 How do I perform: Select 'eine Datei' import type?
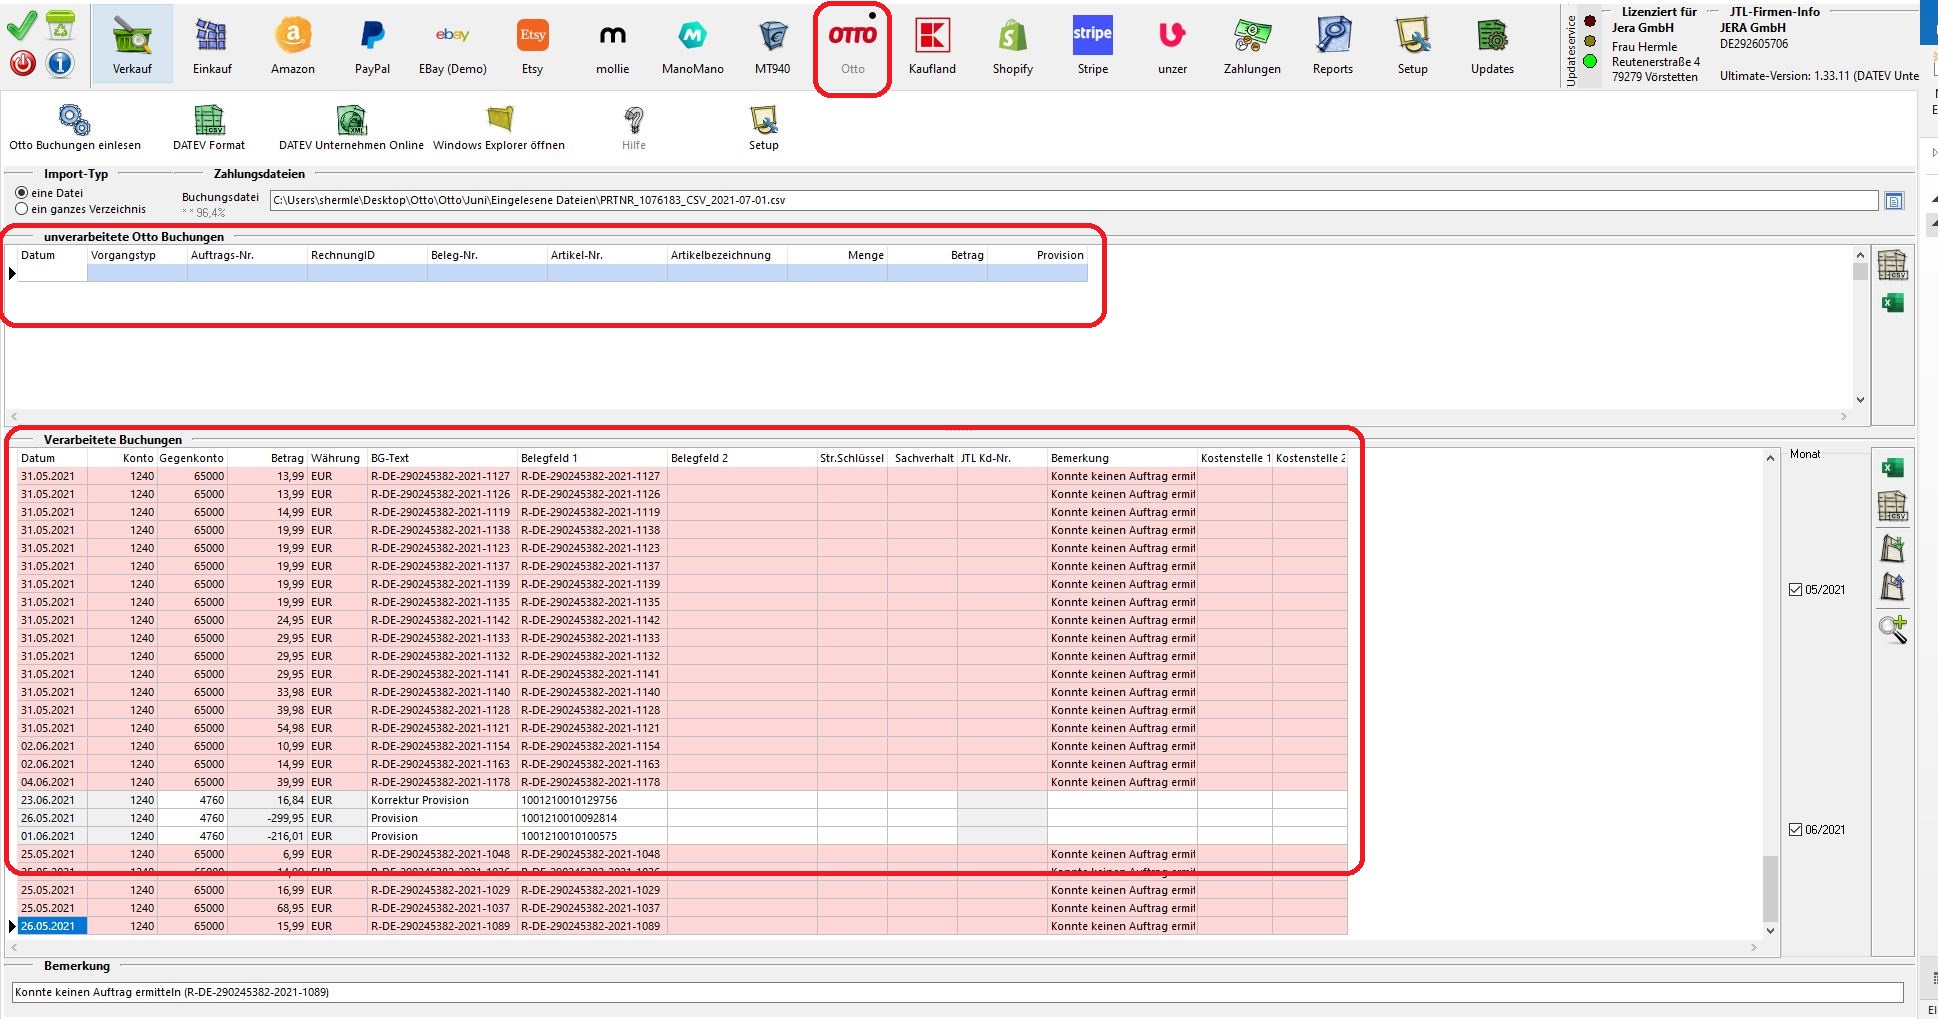(22, 193)
